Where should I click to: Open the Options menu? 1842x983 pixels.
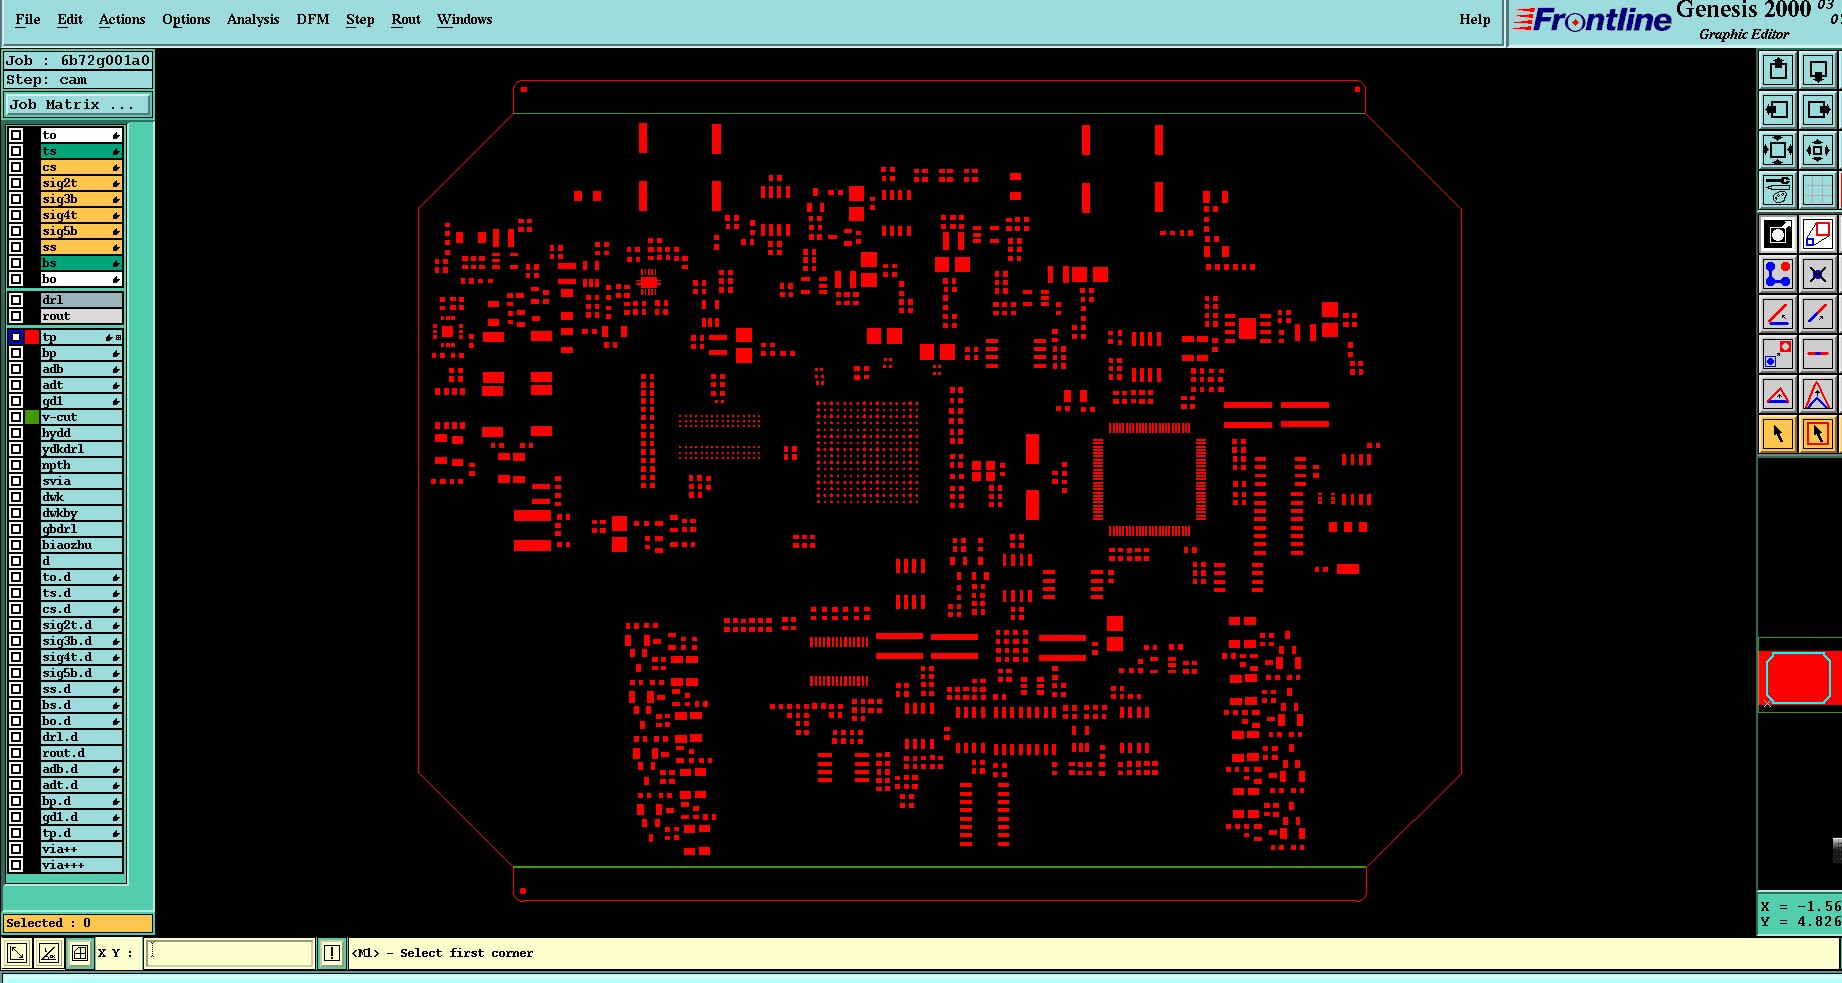pyautogui.click(x=186, y=19)
